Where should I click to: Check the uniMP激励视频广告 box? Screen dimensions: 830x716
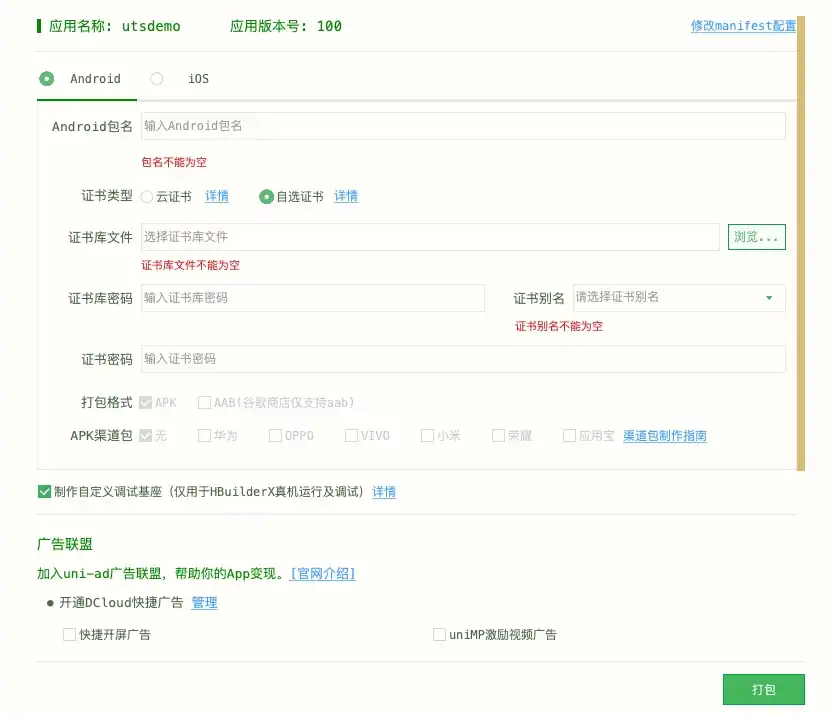click(439, 633)
